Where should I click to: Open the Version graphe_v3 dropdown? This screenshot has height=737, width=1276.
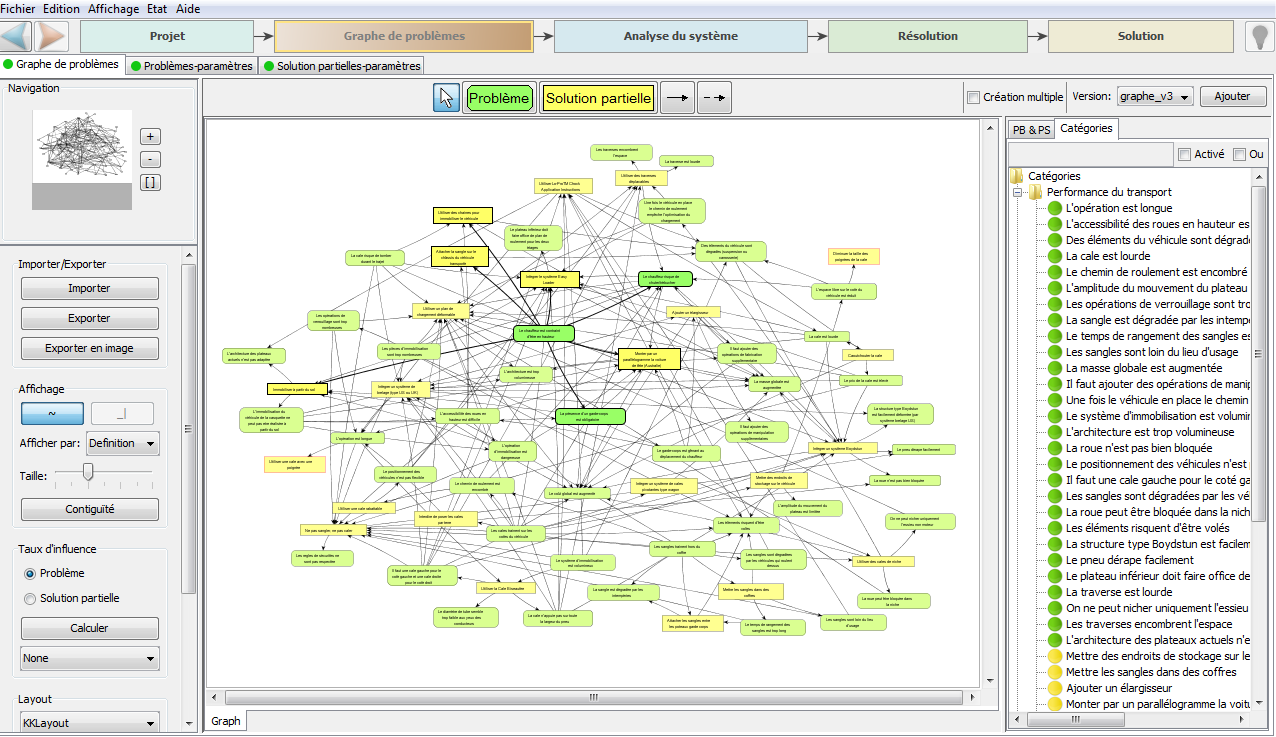click(1155, 97)
